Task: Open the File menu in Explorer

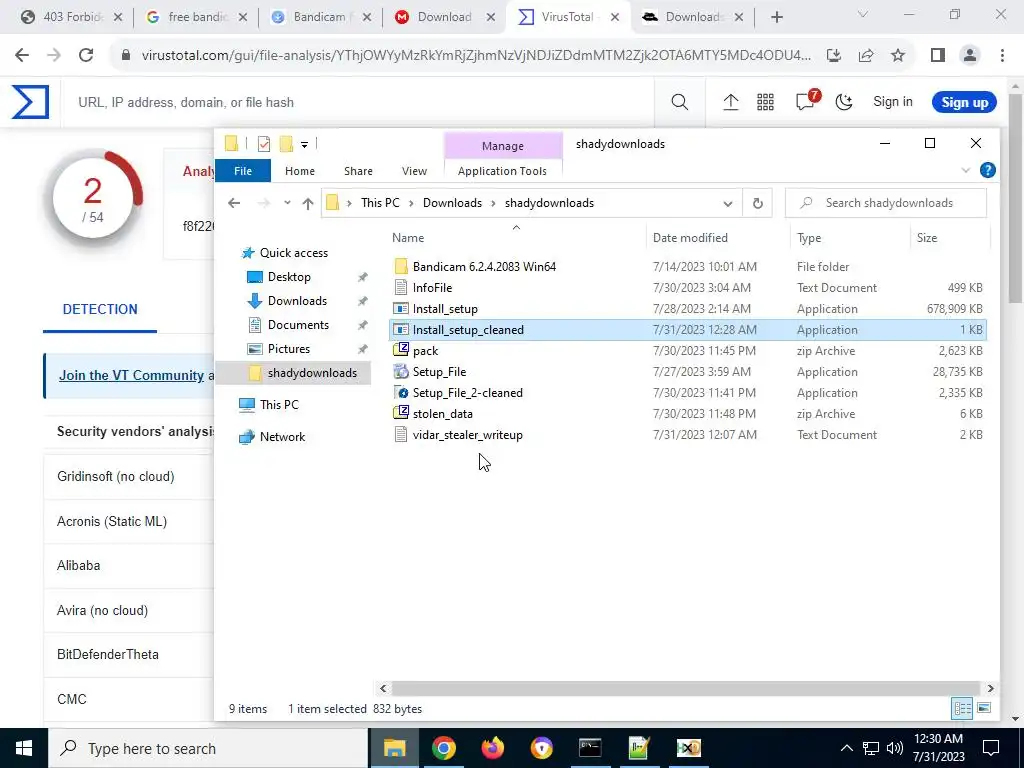Action: (242, 171)
